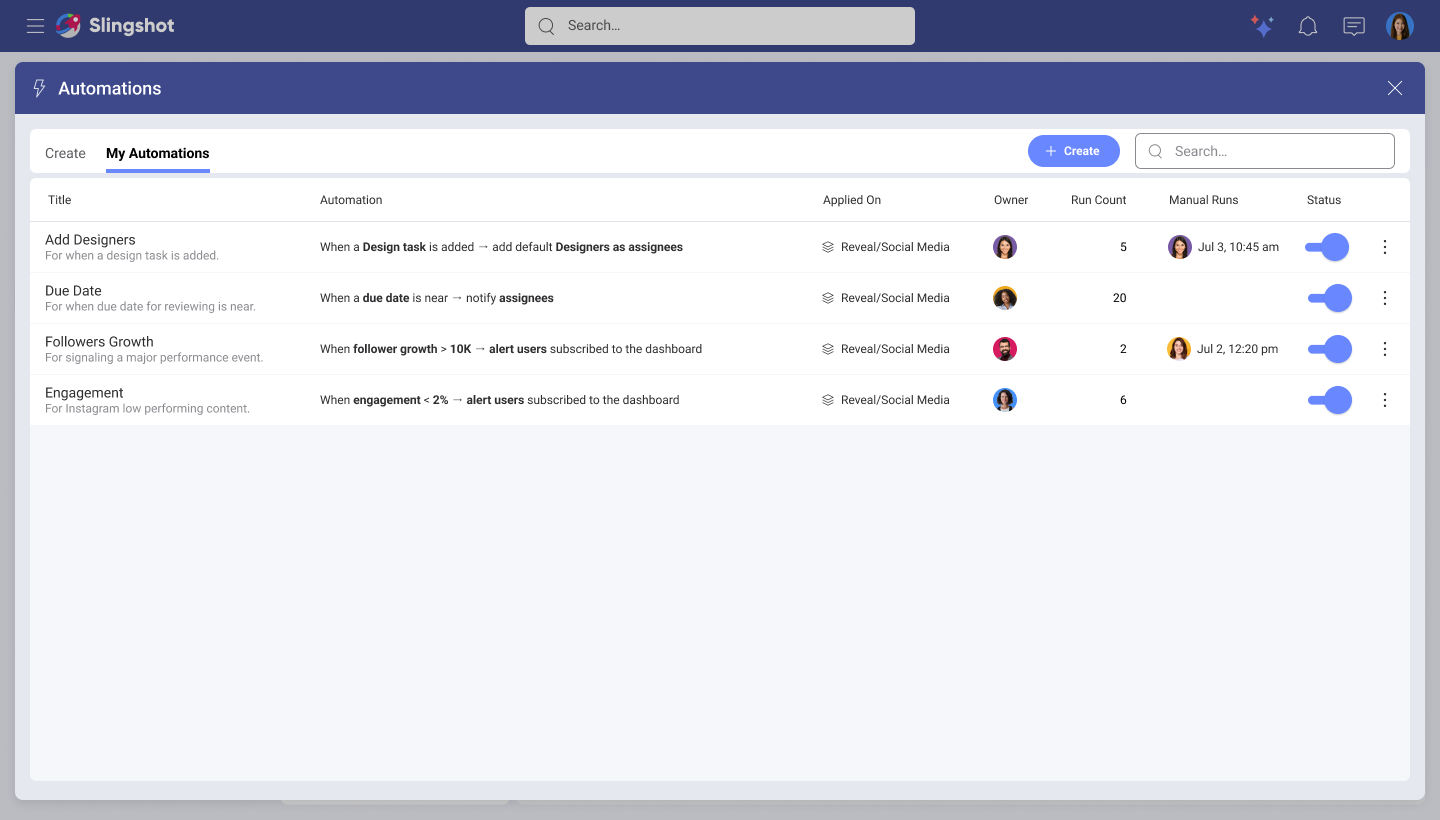Click the Status column header
The width and height of the screenshot is (1440, 820).
point(1324,200)
